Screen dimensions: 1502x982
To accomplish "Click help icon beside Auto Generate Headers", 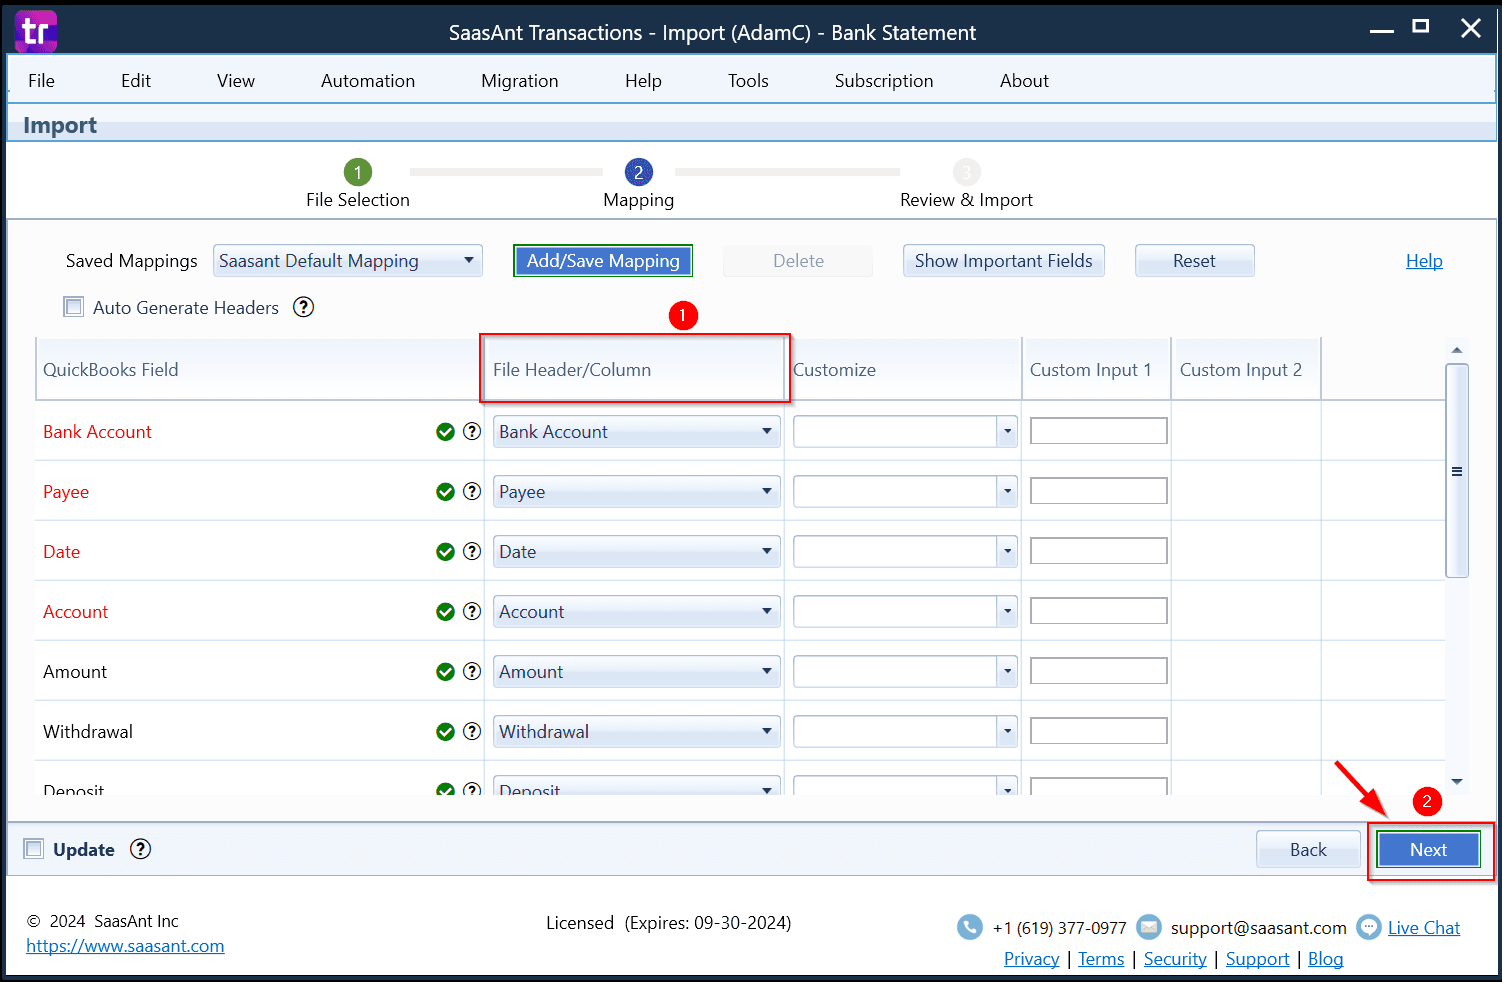I will tap(303, 307).
